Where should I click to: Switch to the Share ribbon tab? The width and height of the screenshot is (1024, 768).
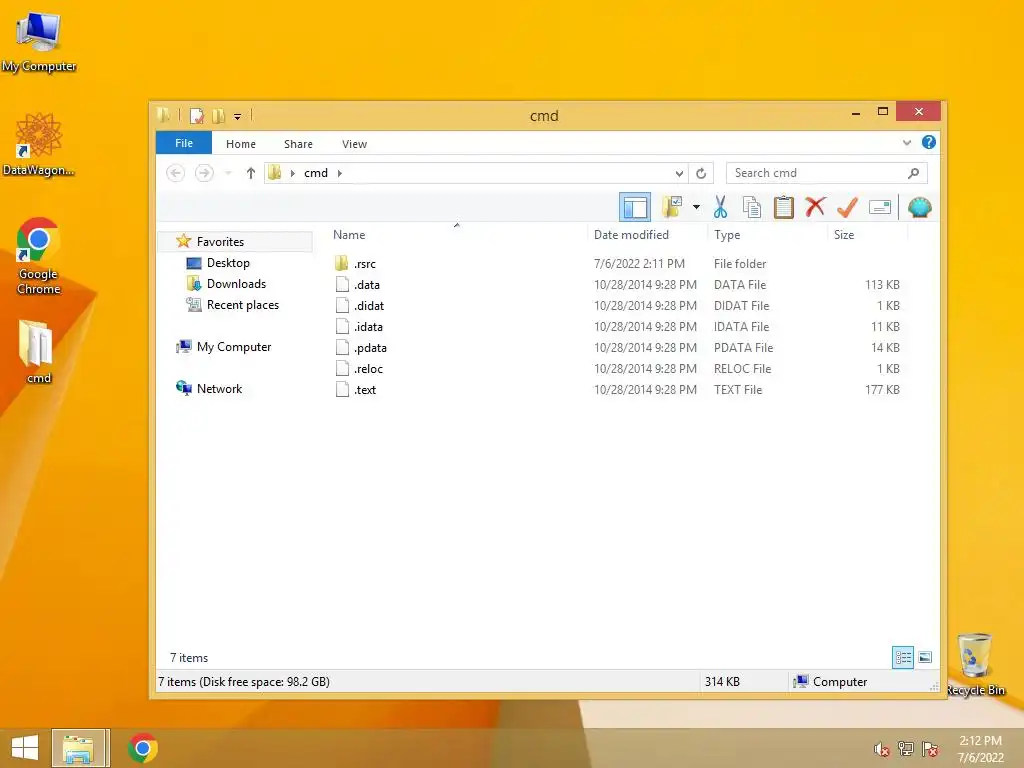pos(298,144)
